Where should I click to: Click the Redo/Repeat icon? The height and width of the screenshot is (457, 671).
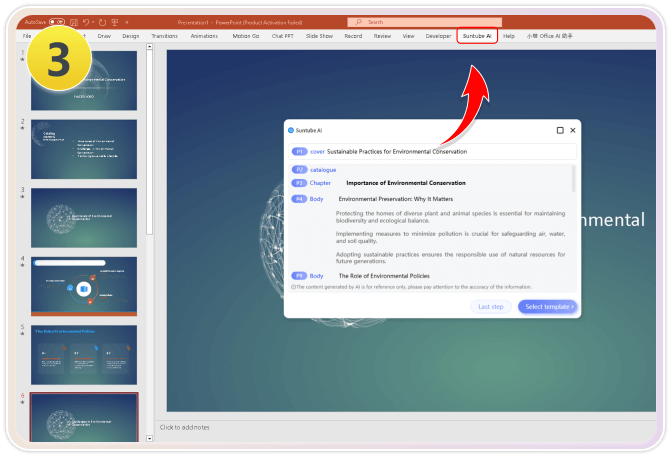point(102,22)
